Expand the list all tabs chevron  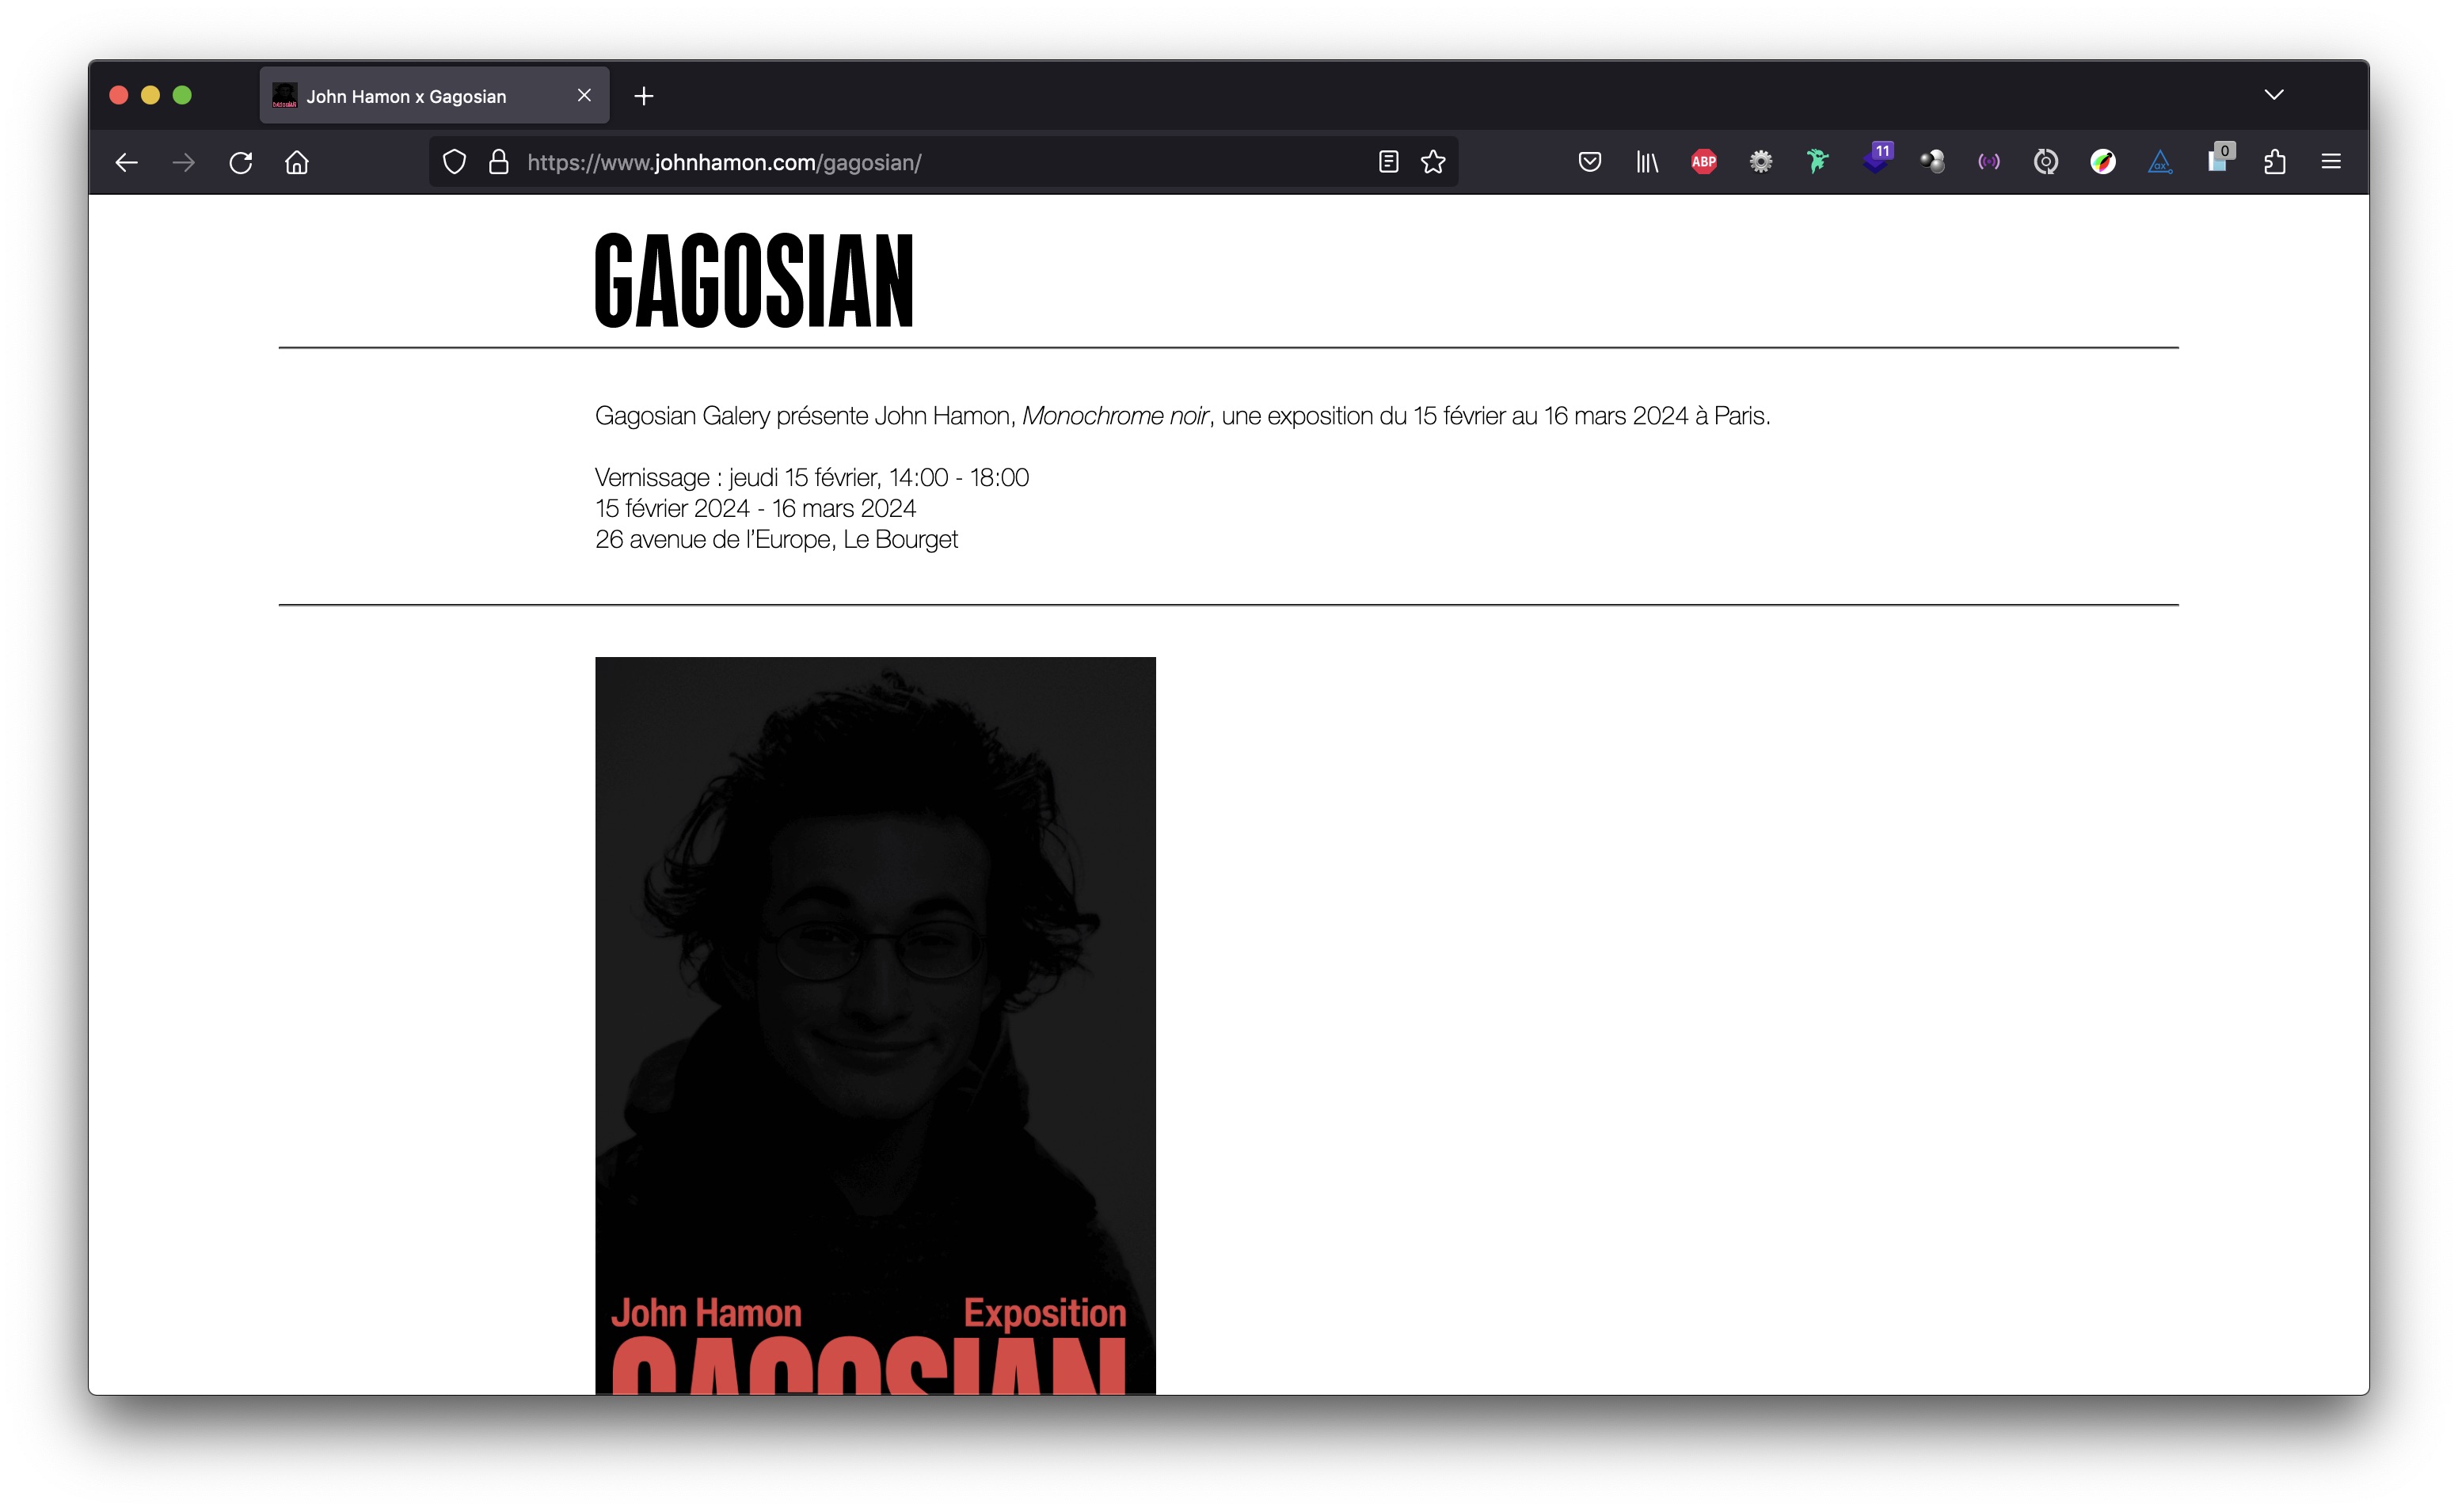(2274, 95)
